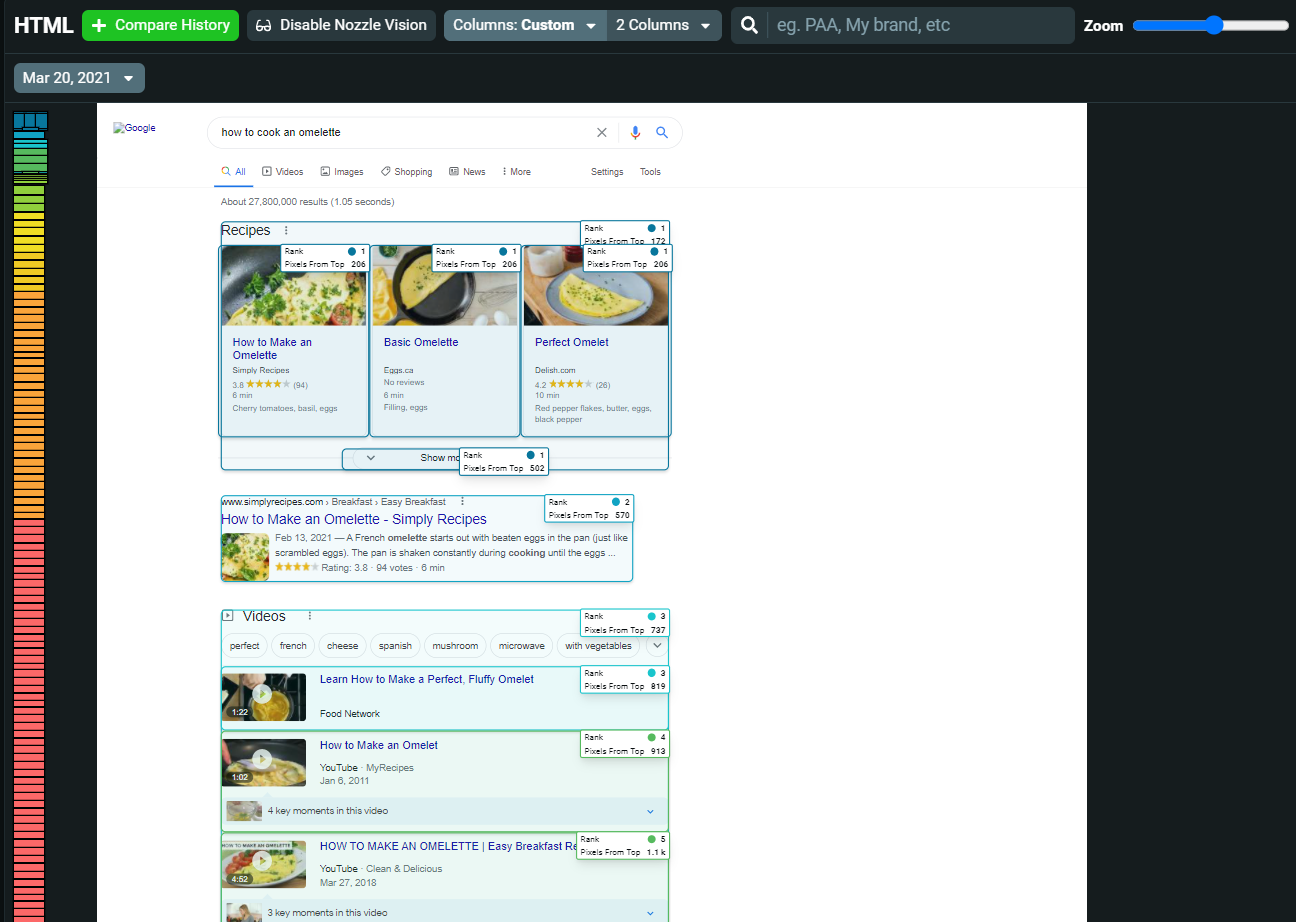Image resolution: width=1296 pixels, height=922 pixels.
Task: Click three-dot menu beside simplyrecipes.com breadcrumb
Action: (462, 502)
